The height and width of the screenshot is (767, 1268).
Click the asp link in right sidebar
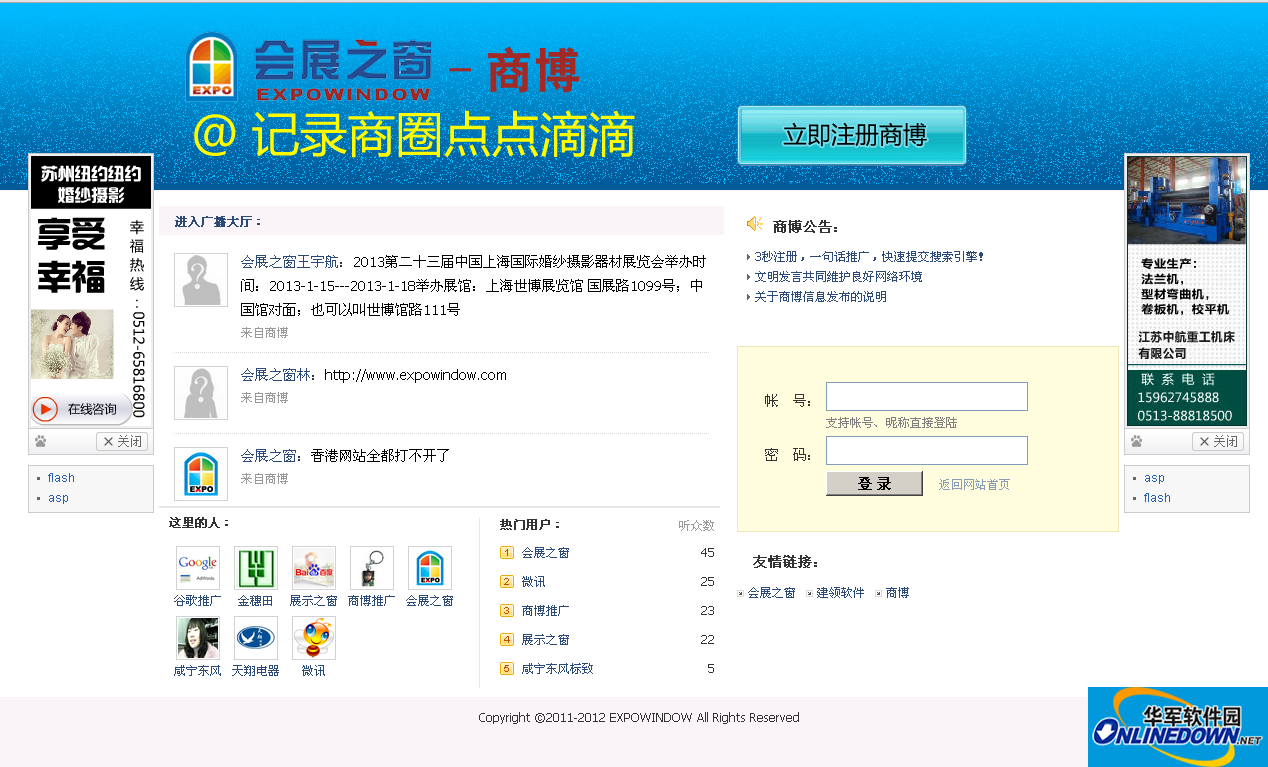(x=1155, y=478)
